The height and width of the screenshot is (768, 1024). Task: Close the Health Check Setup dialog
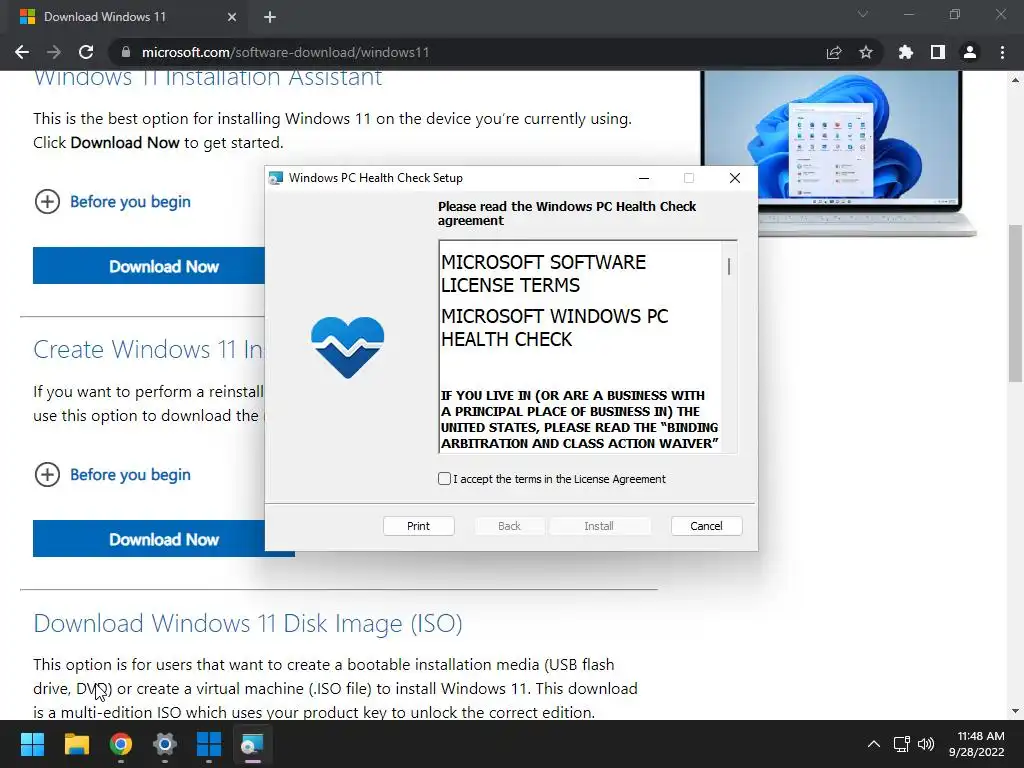735,178
